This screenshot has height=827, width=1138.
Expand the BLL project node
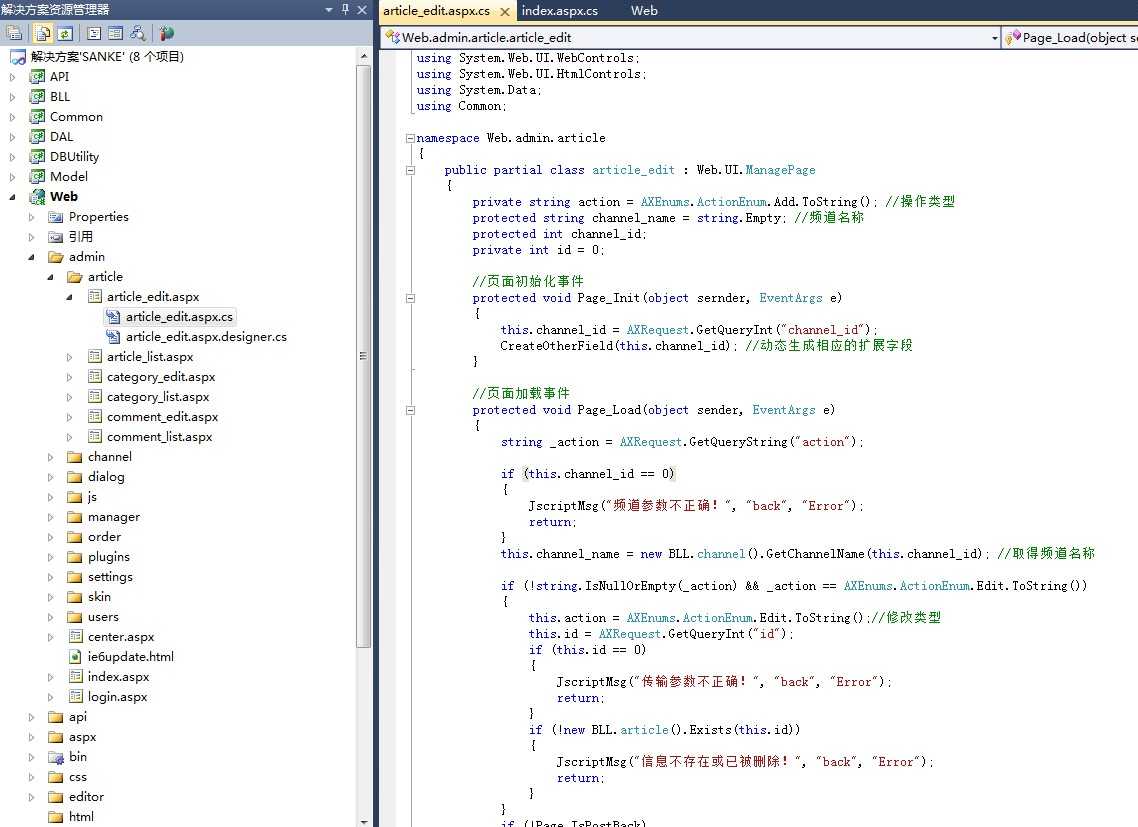[12, 97]
